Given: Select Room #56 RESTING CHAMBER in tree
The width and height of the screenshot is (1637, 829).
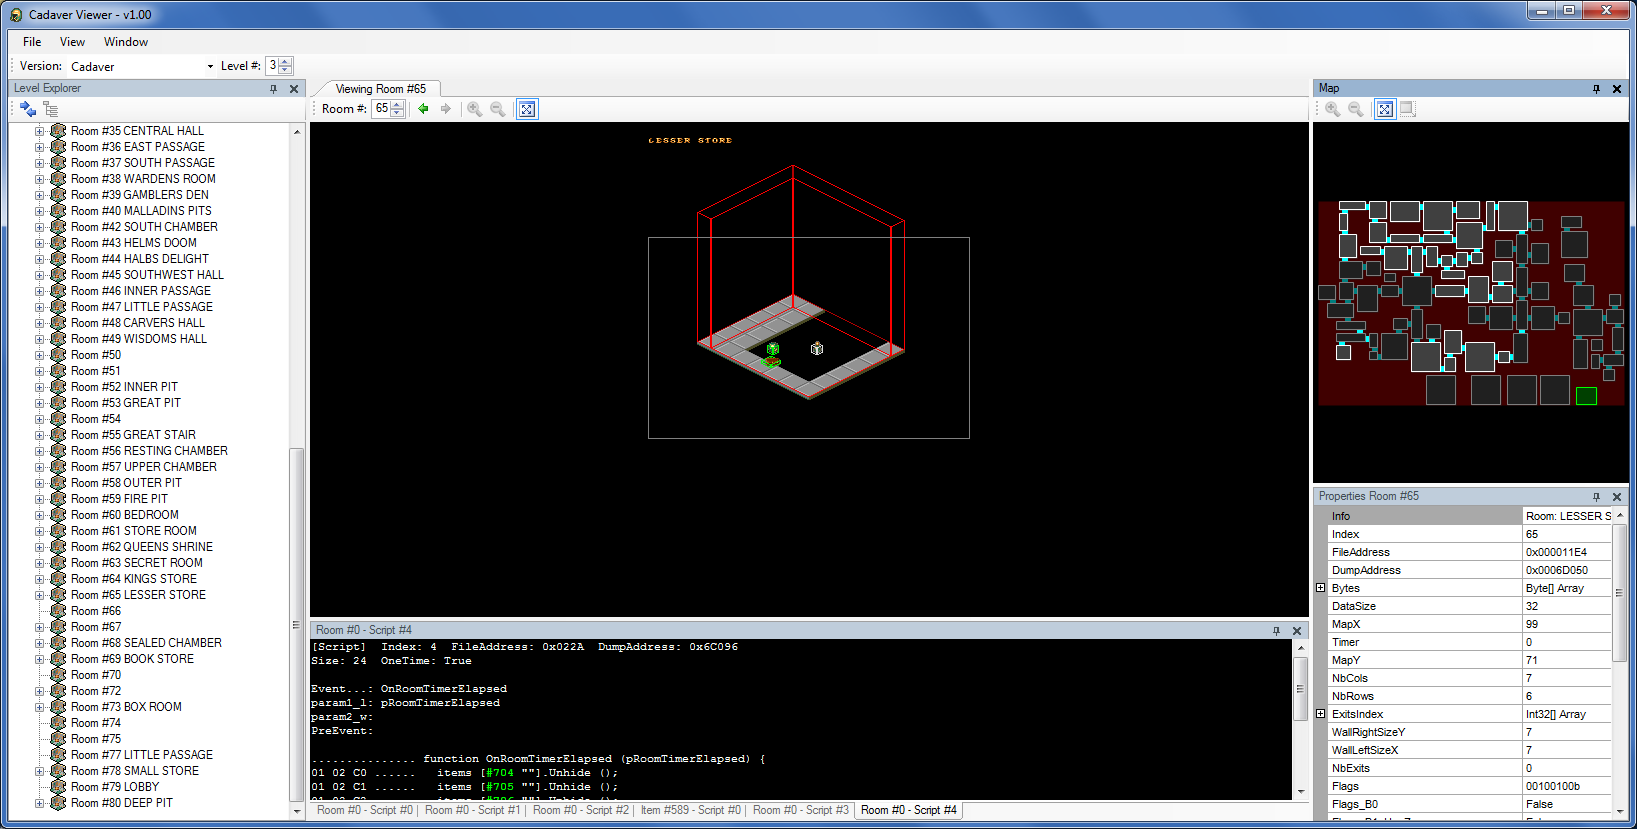Looking at the screenshot, I should click(x=149, y=451).
